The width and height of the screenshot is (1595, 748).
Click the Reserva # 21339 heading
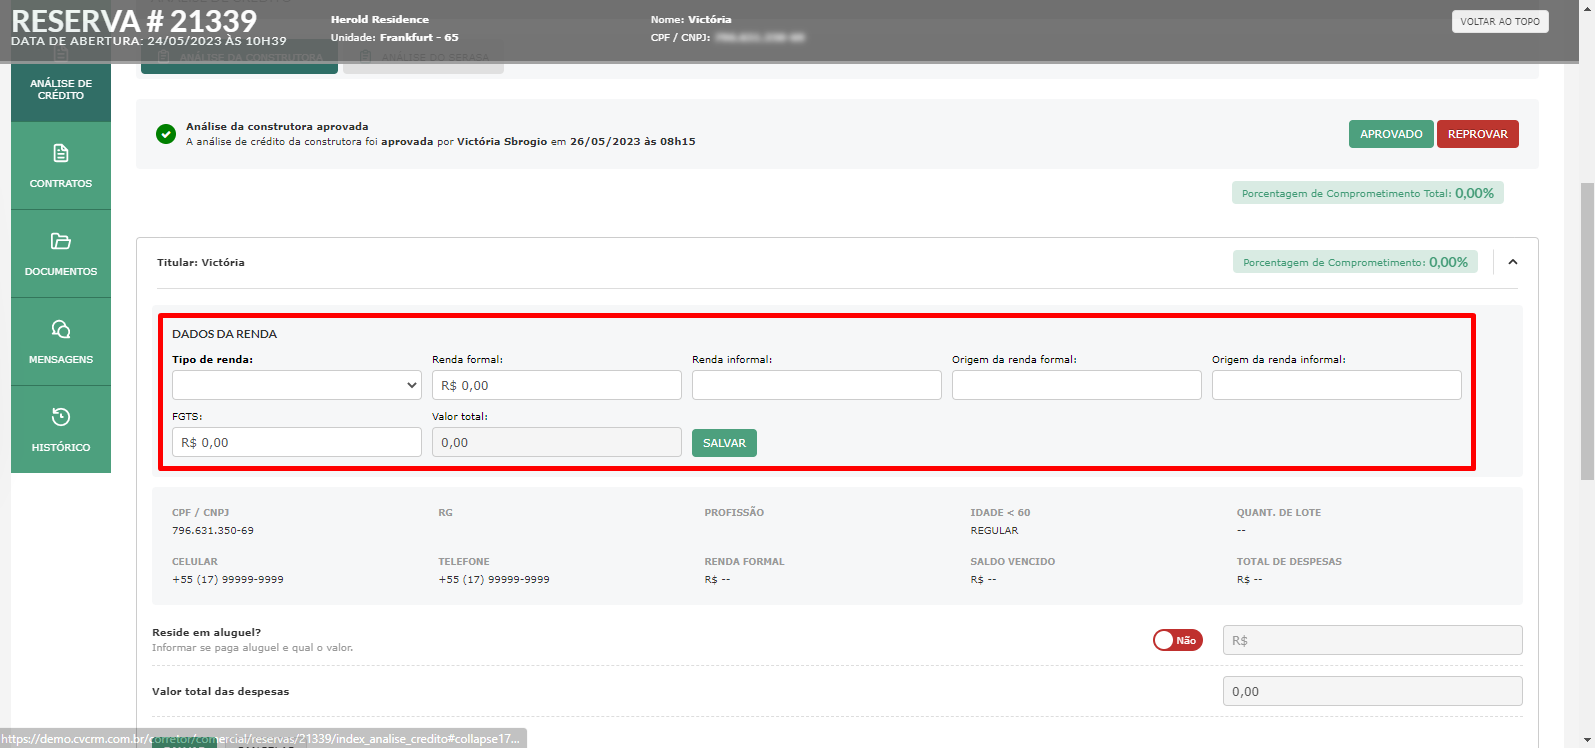134,21
